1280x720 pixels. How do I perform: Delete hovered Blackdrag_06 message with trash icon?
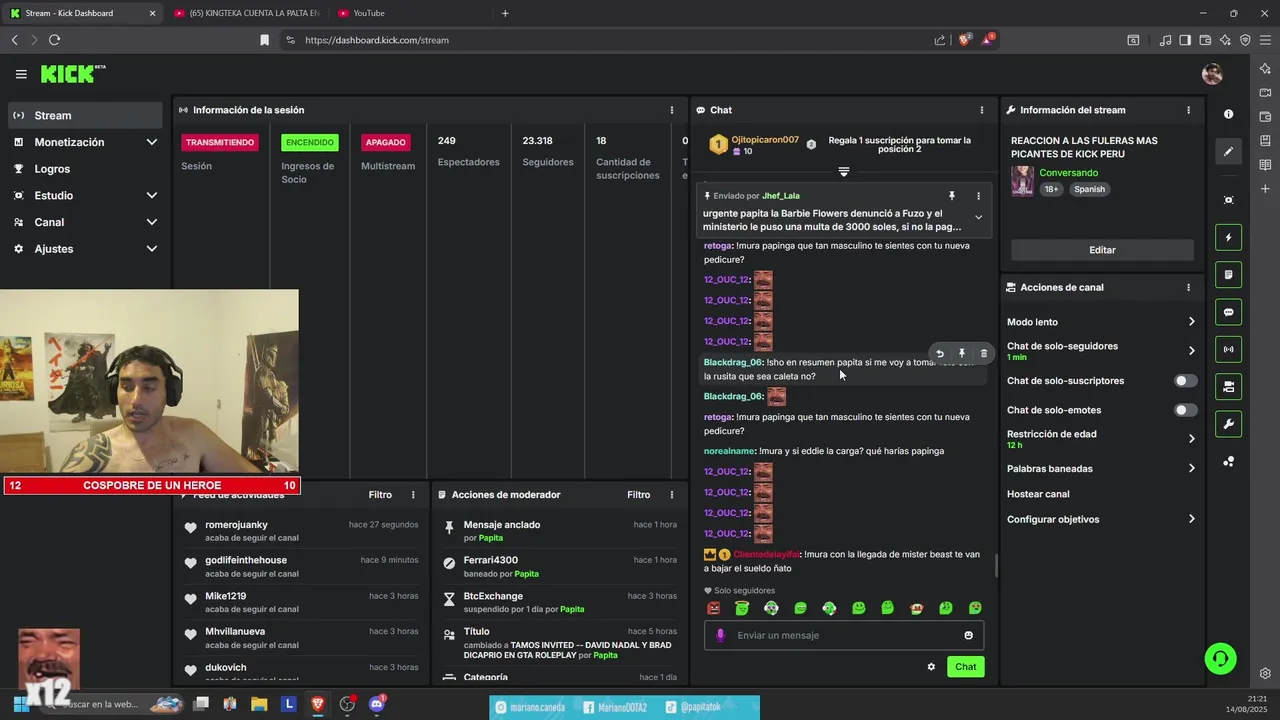tap(983, 353)
